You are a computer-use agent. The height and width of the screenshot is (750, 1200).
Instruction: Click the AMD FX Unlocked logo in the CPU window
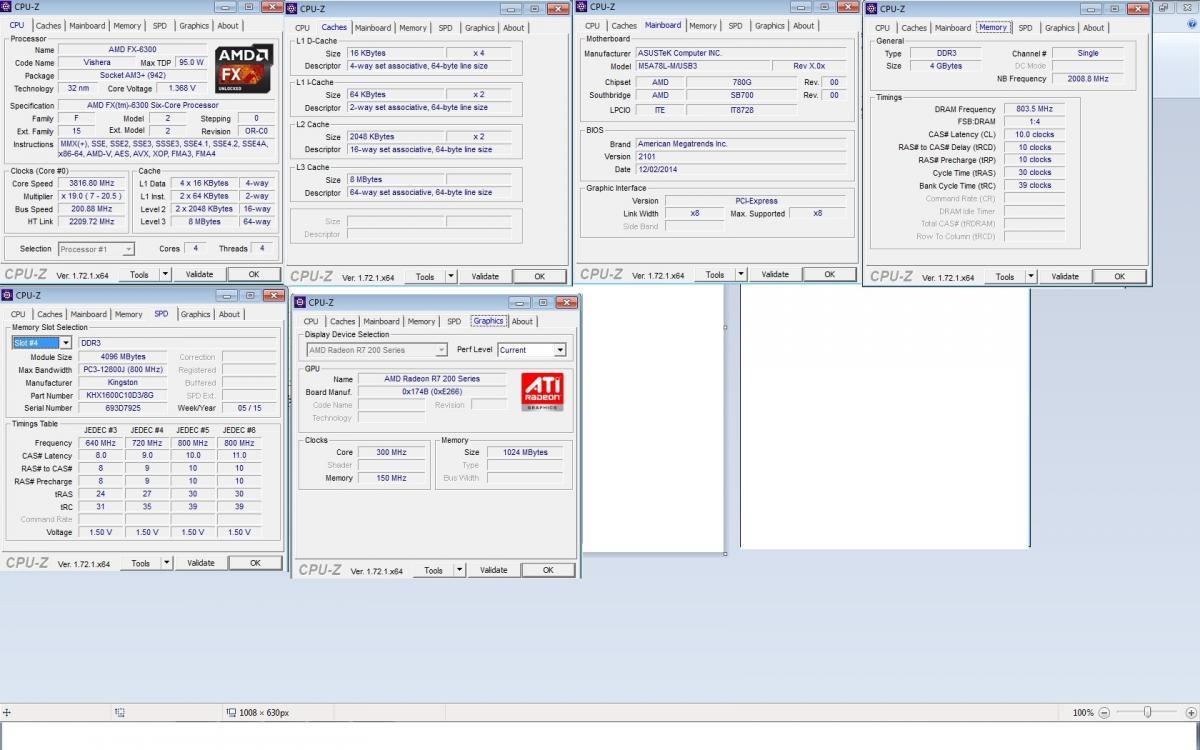[244, 68]
